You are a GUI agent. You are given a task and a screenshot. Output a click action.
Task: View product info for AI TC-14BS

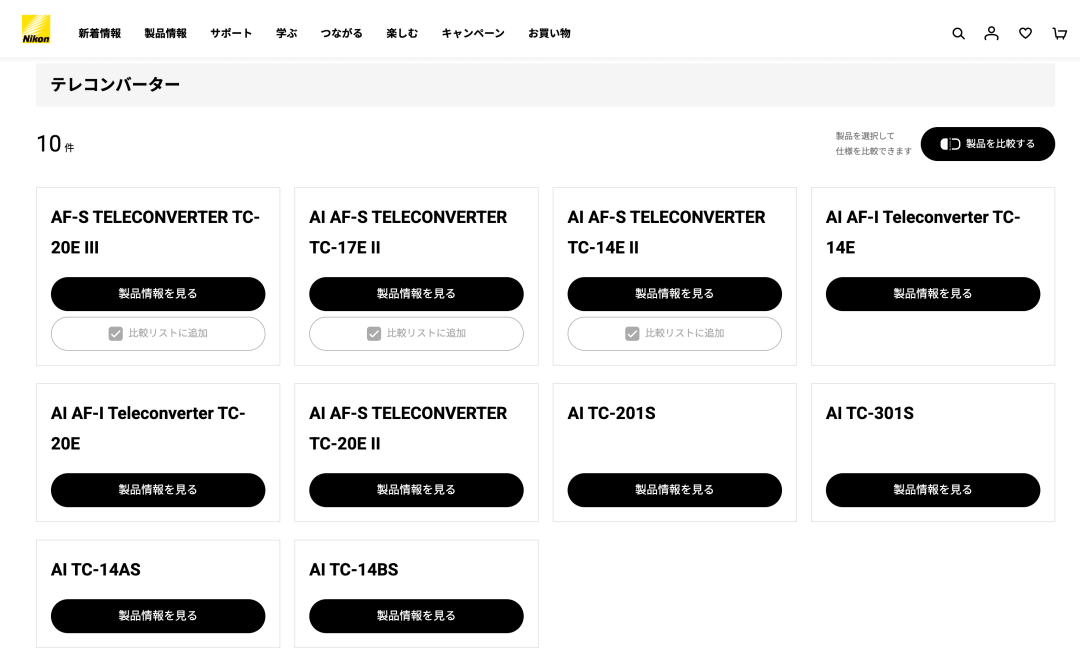click(416, 616)
